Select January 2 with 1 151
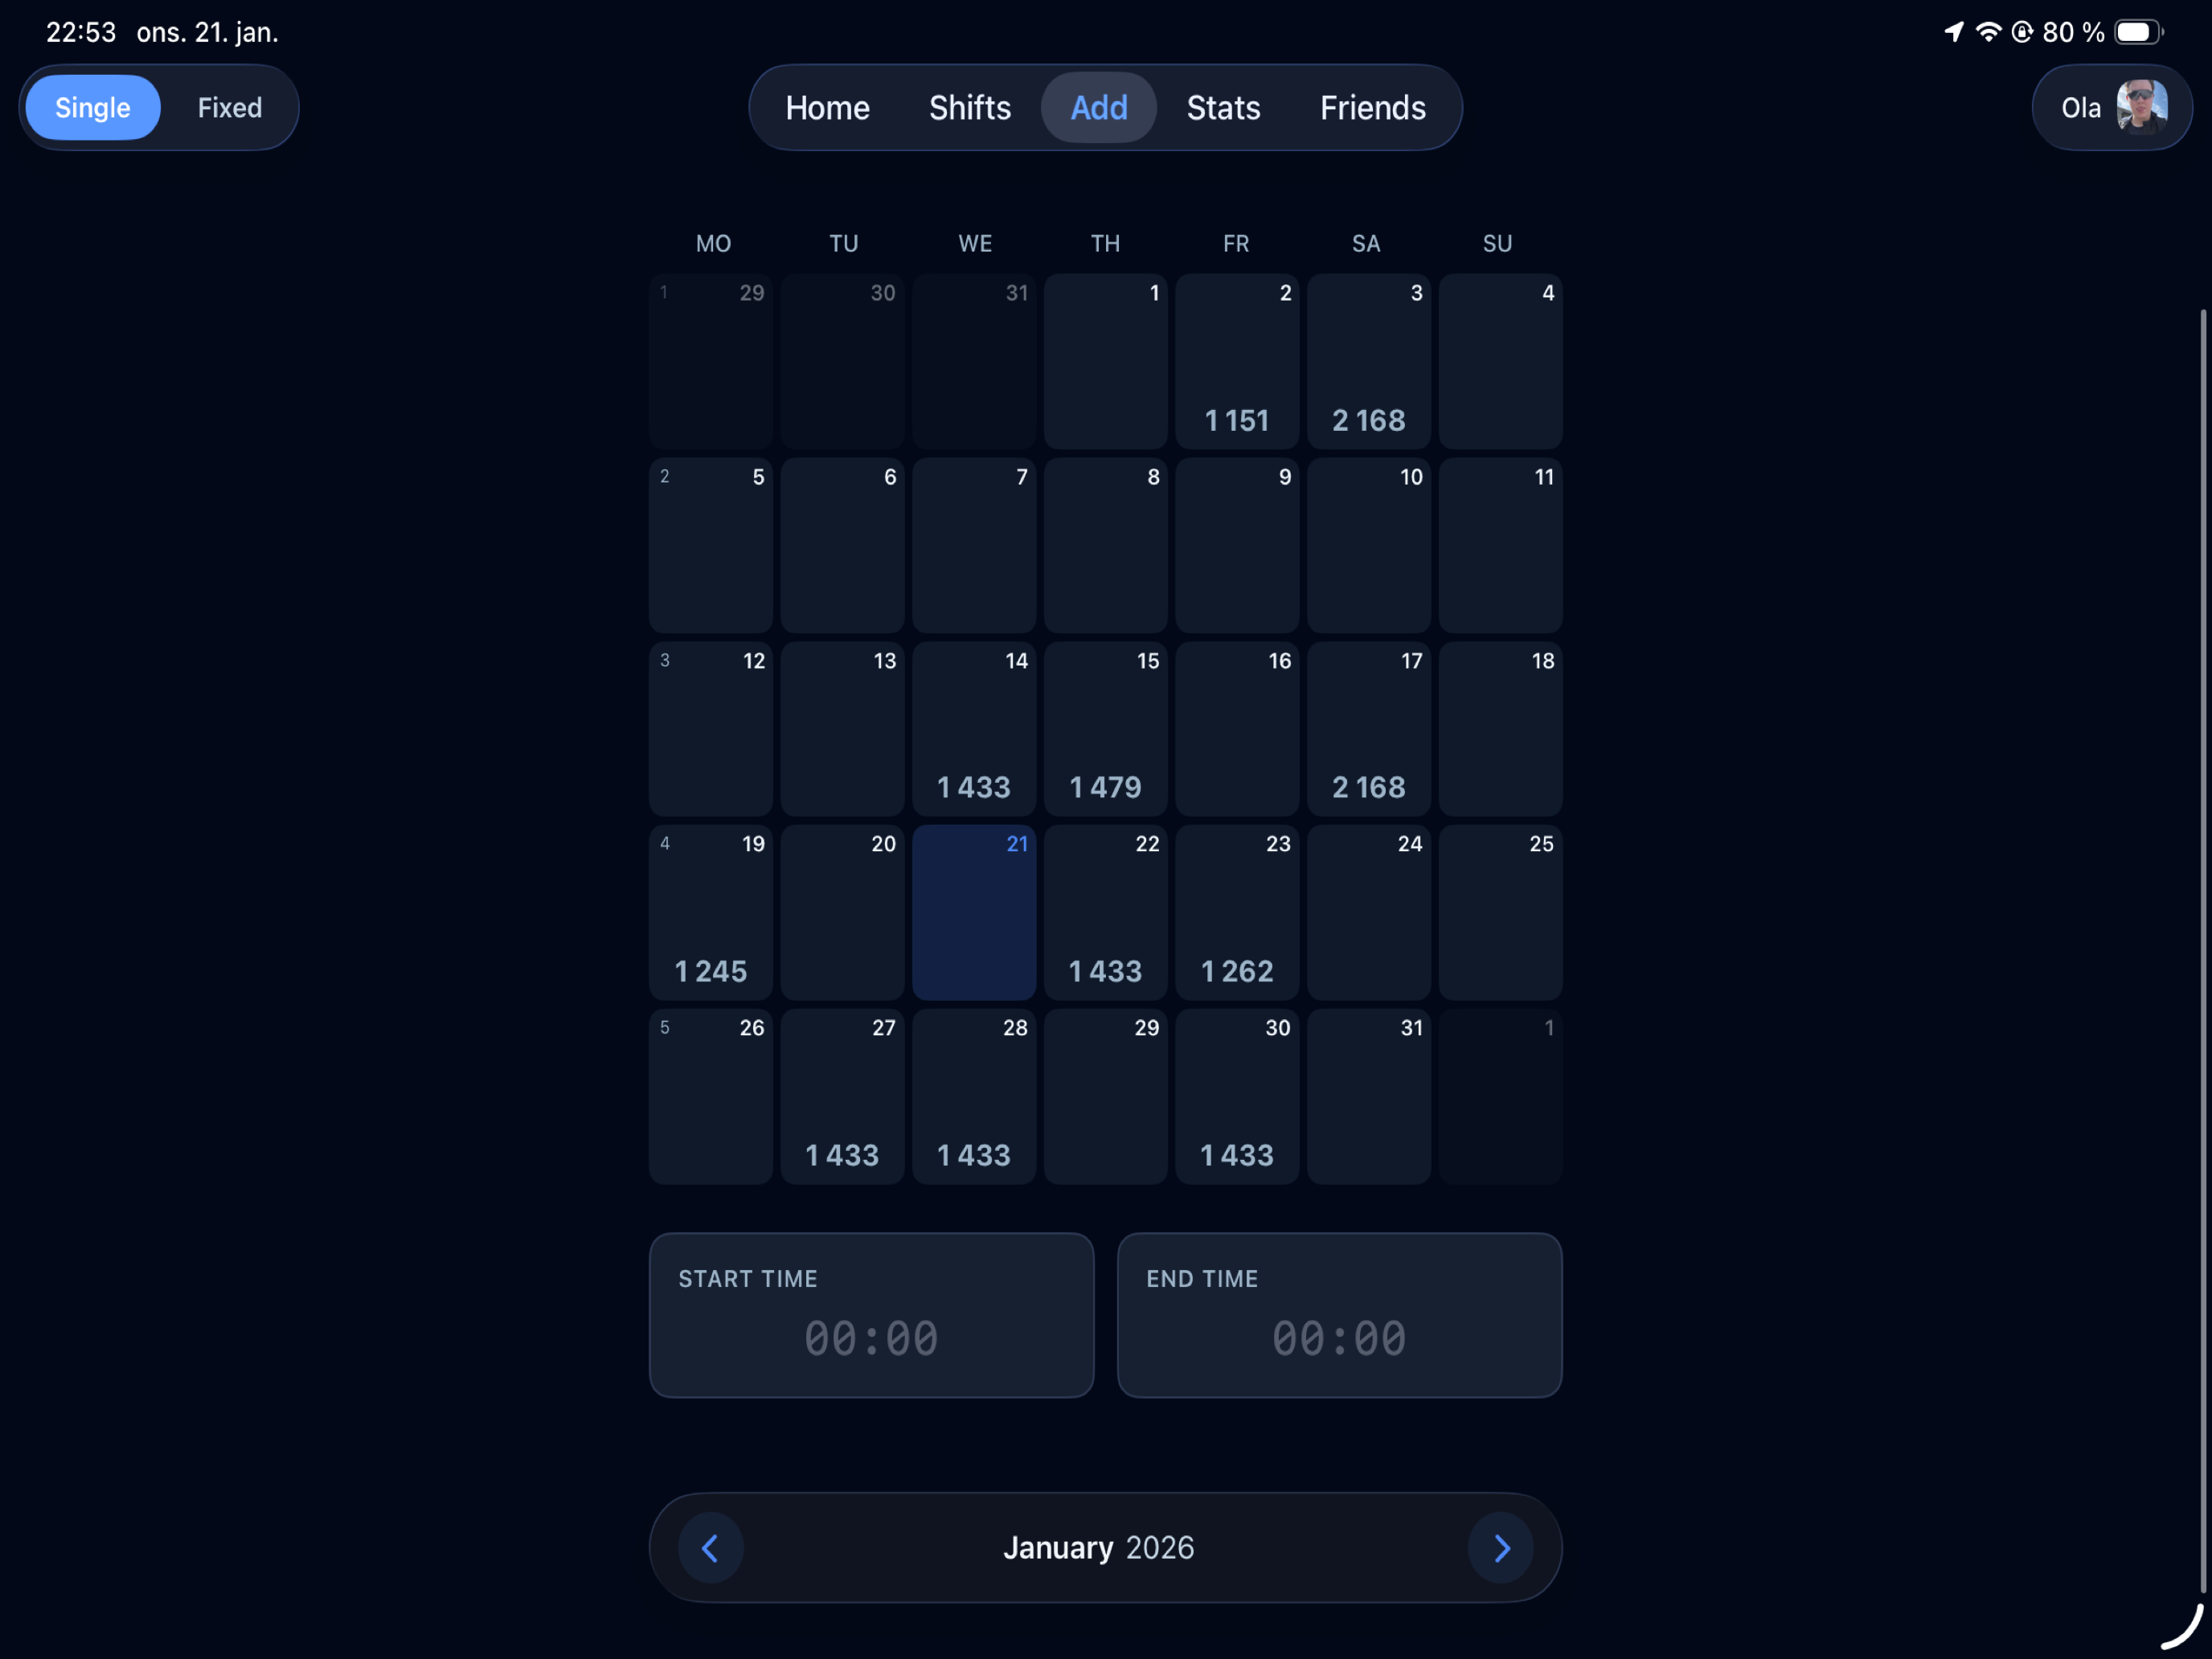Screen dimensions: 2212x1659 point(1237,361)
